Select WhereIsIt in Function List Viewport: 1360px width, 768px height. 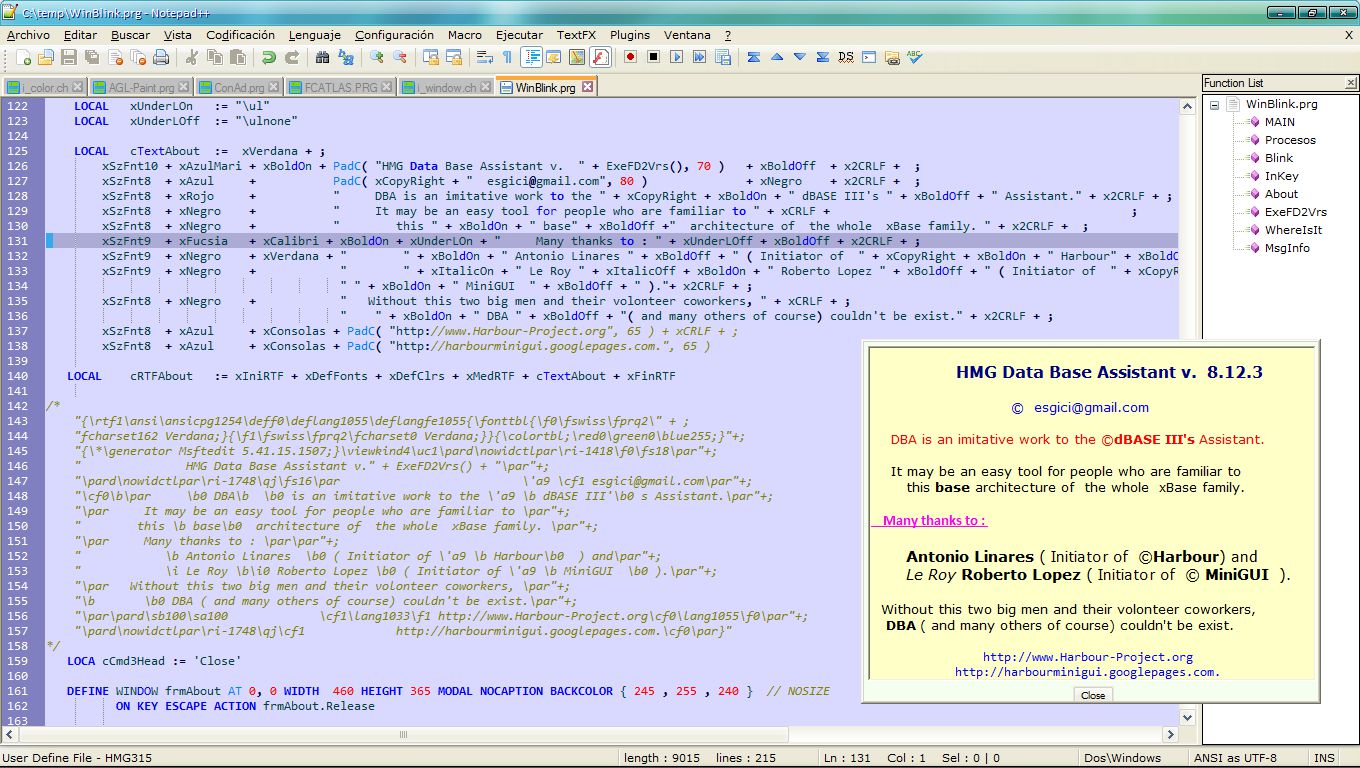1293,230
